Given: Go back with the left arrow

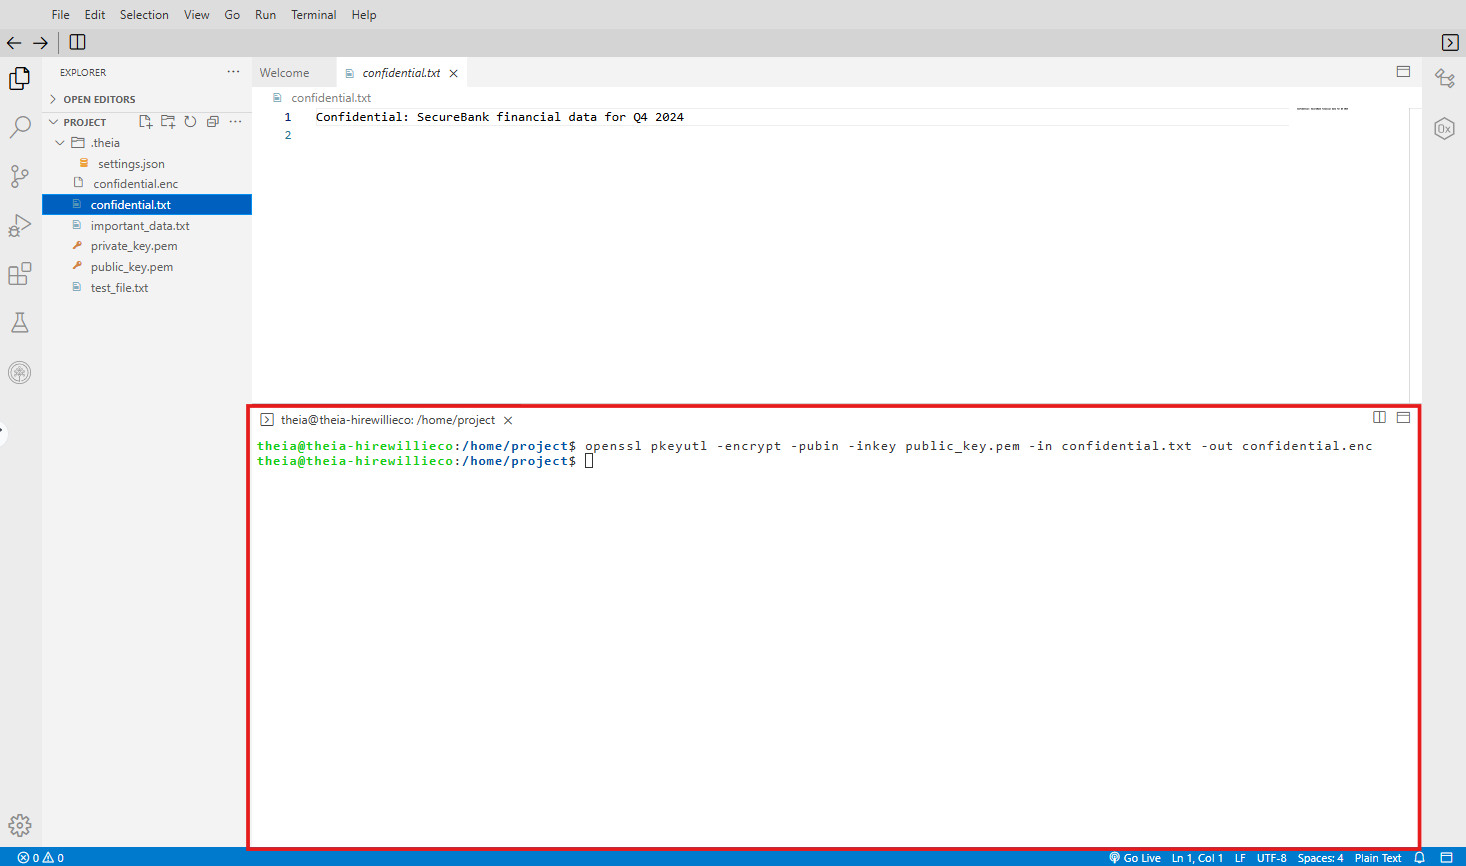Looking at the screenshot, I should (x=14, y=42).
